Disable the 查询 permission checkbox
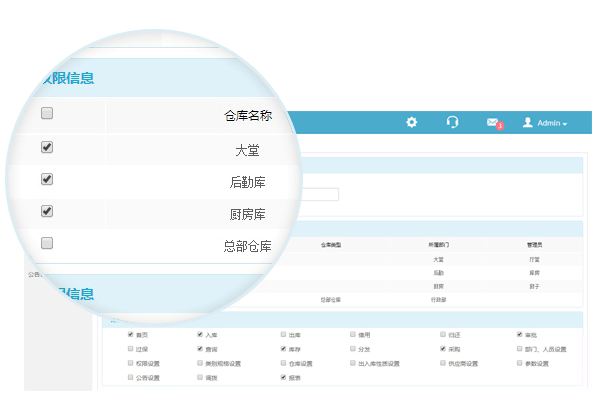The height and width of the screenshot is (416, 600). tap(200, 349)
